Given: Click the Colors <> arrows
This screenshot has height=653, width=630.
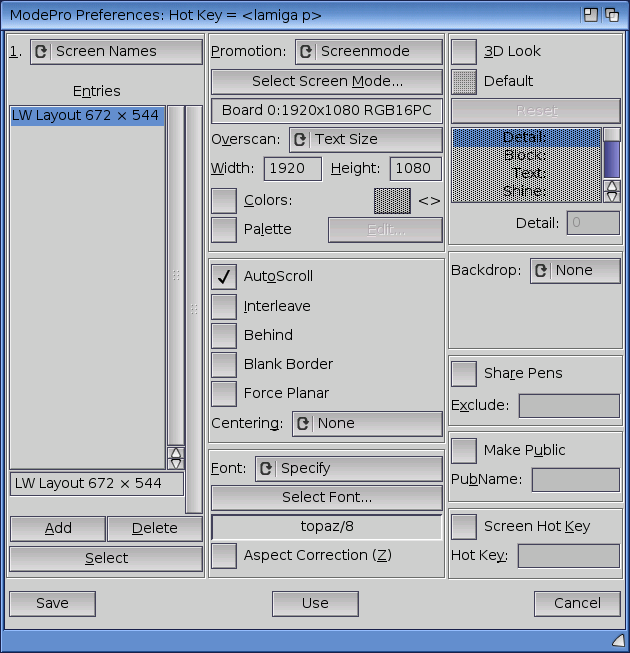Looking at the screenshot, I should pyautogui.click(x=429, y=201).
